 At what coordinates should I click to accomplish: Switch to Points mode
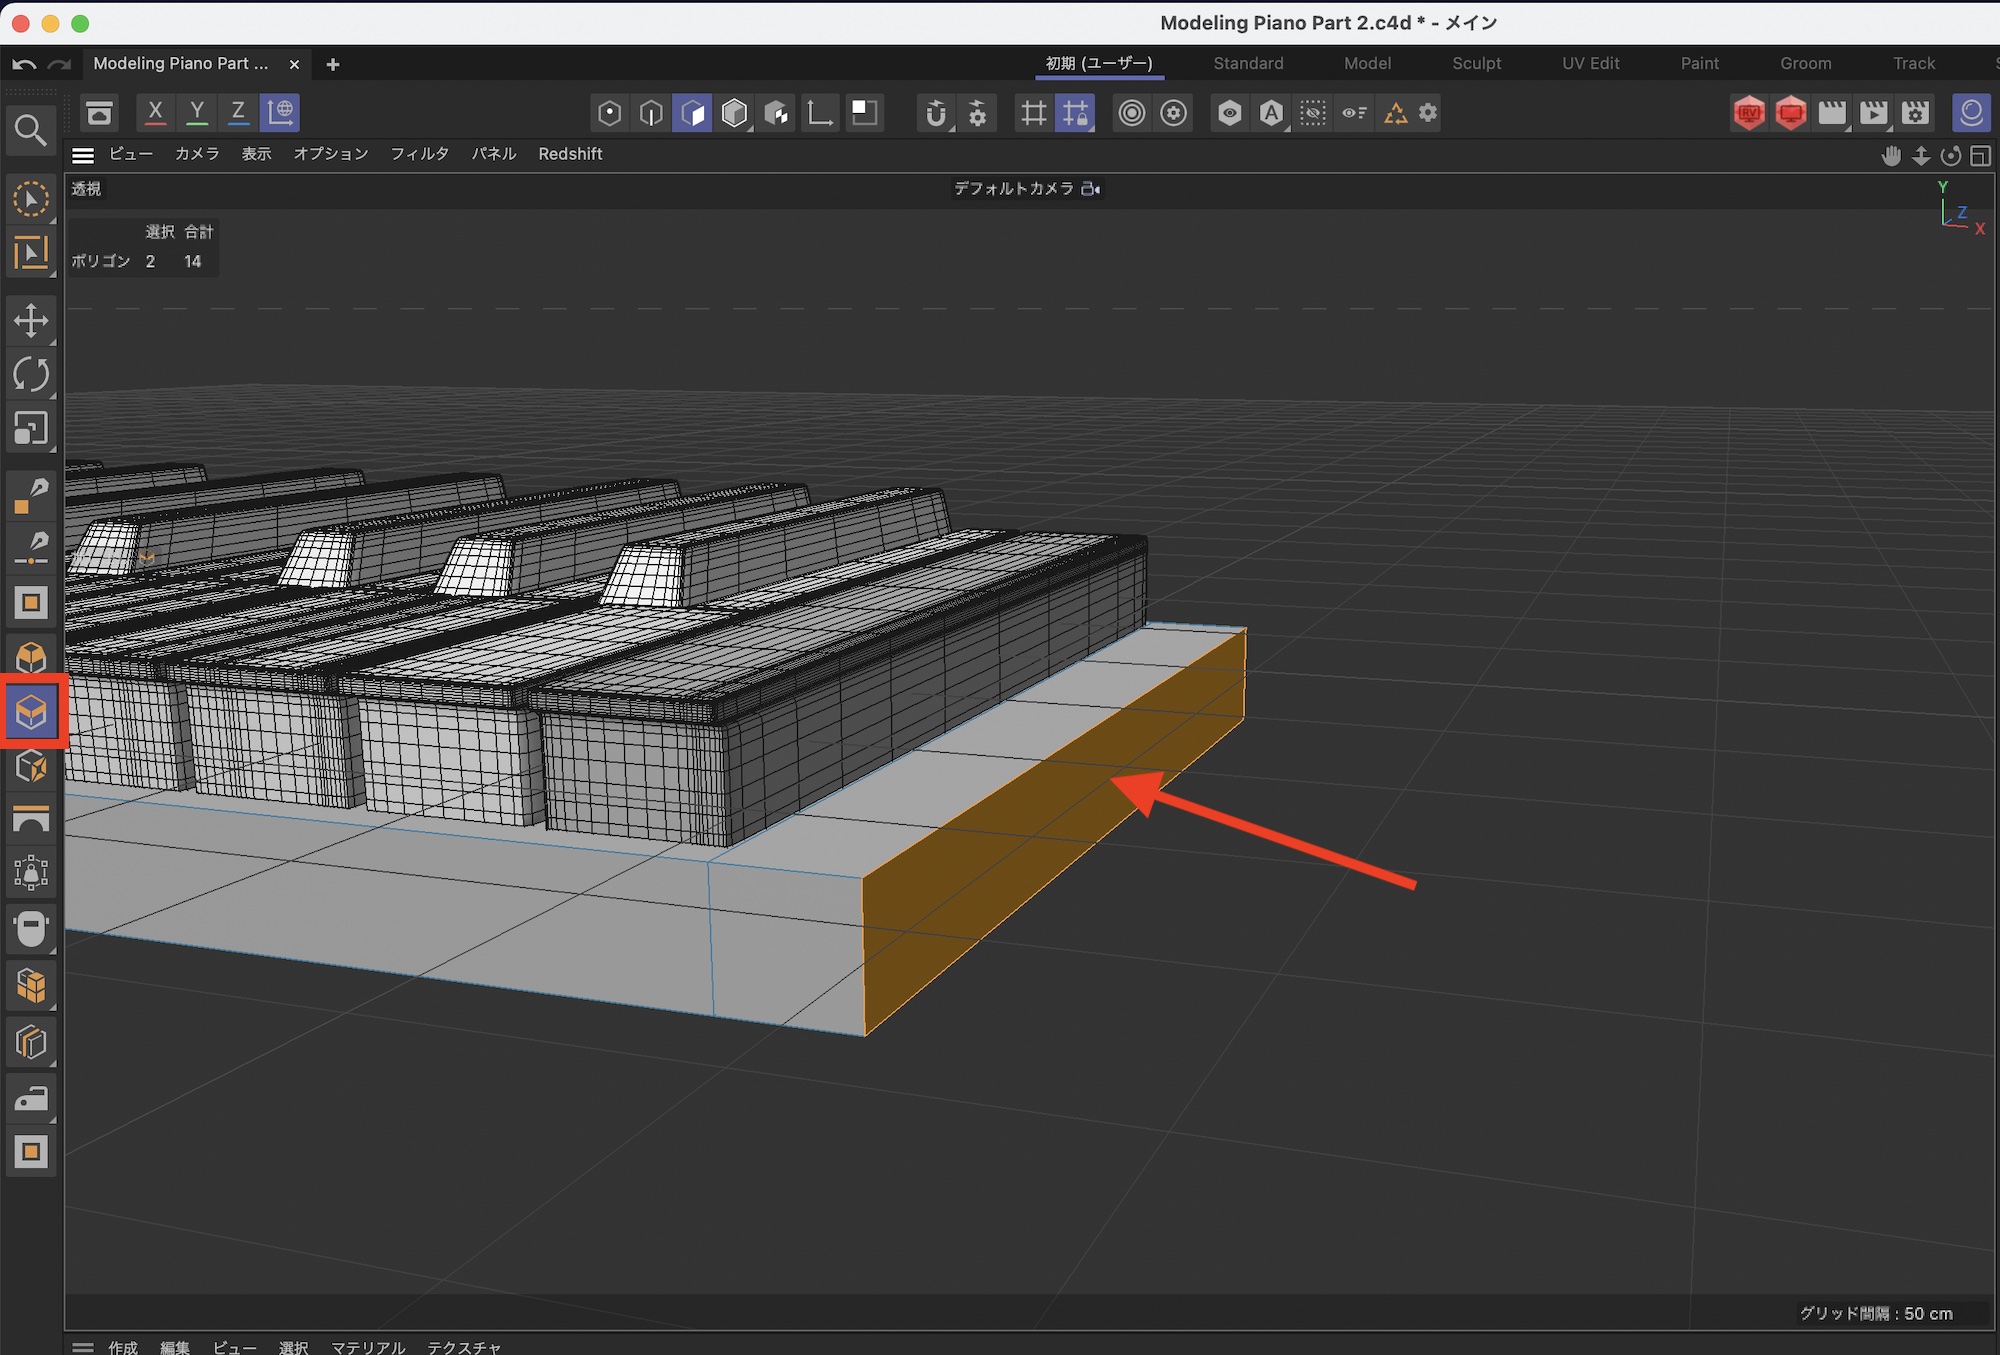[x=609, y=113]
